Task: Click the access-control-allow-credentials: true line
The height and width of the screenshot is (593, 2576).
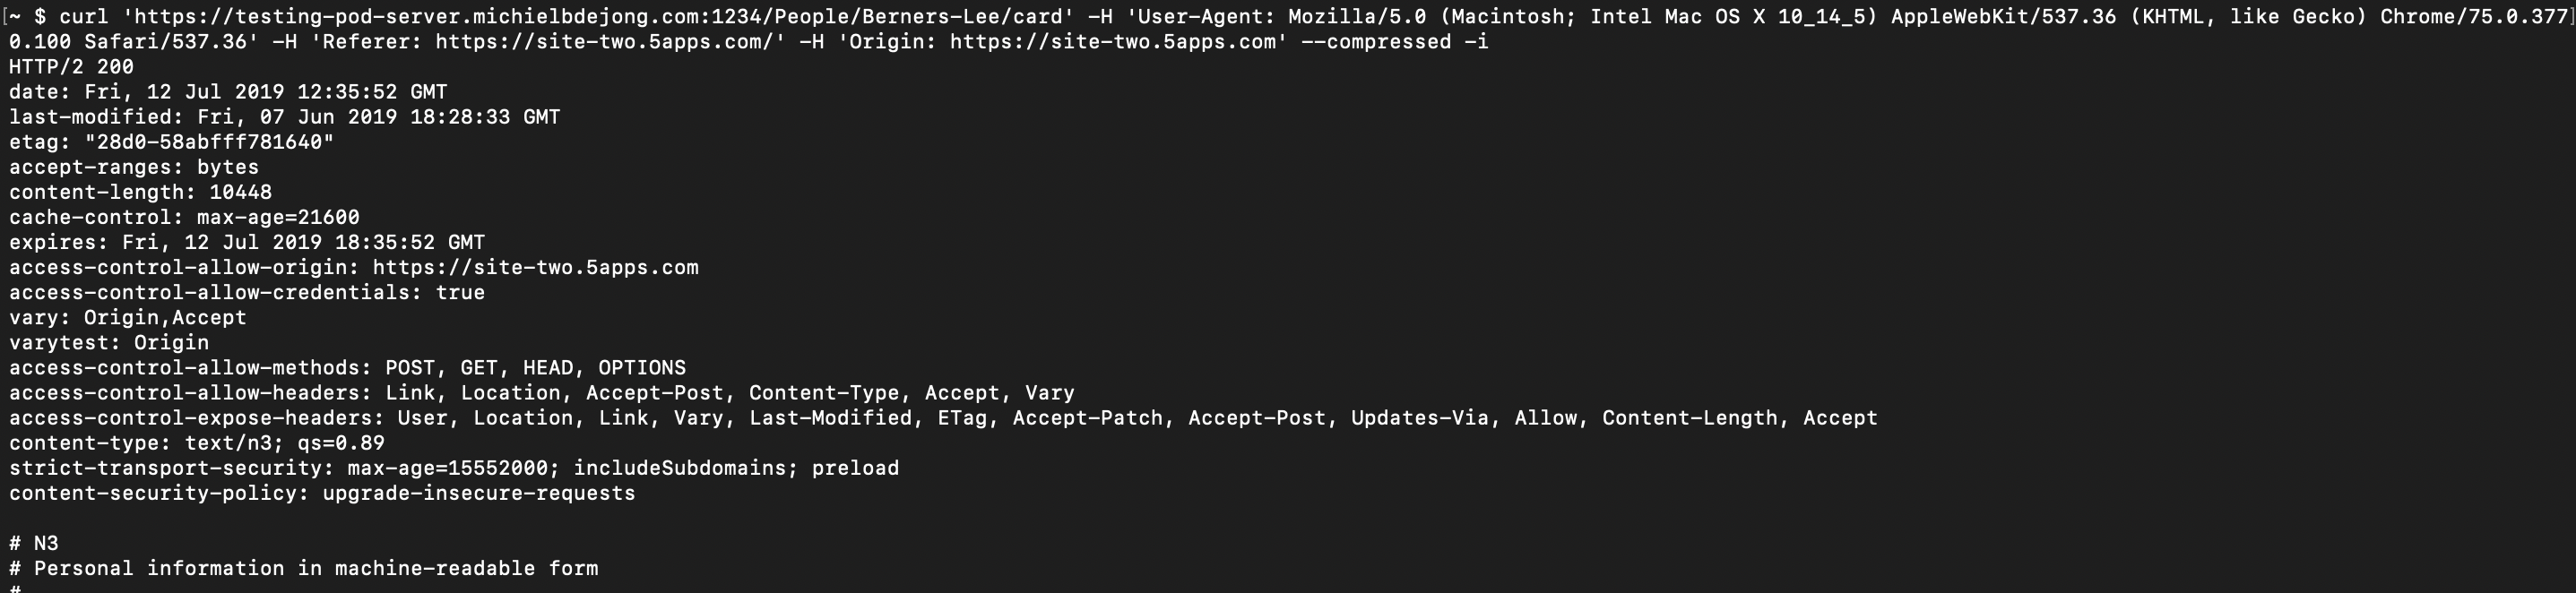Action: click(247, 292)
